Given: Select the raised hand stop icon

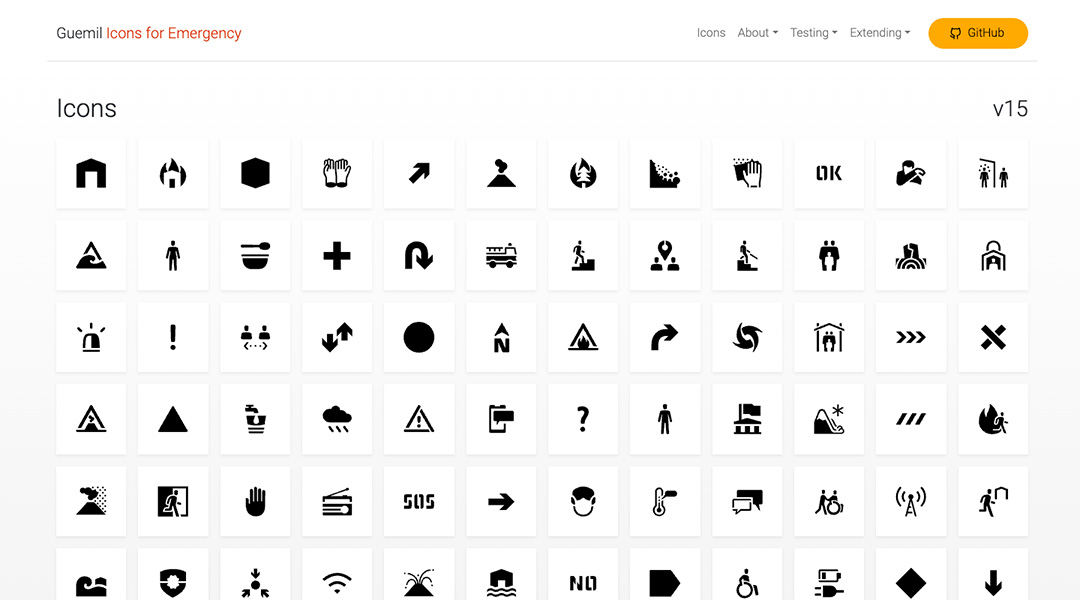Looking at the screenshot, I should (x=255, y=502).
